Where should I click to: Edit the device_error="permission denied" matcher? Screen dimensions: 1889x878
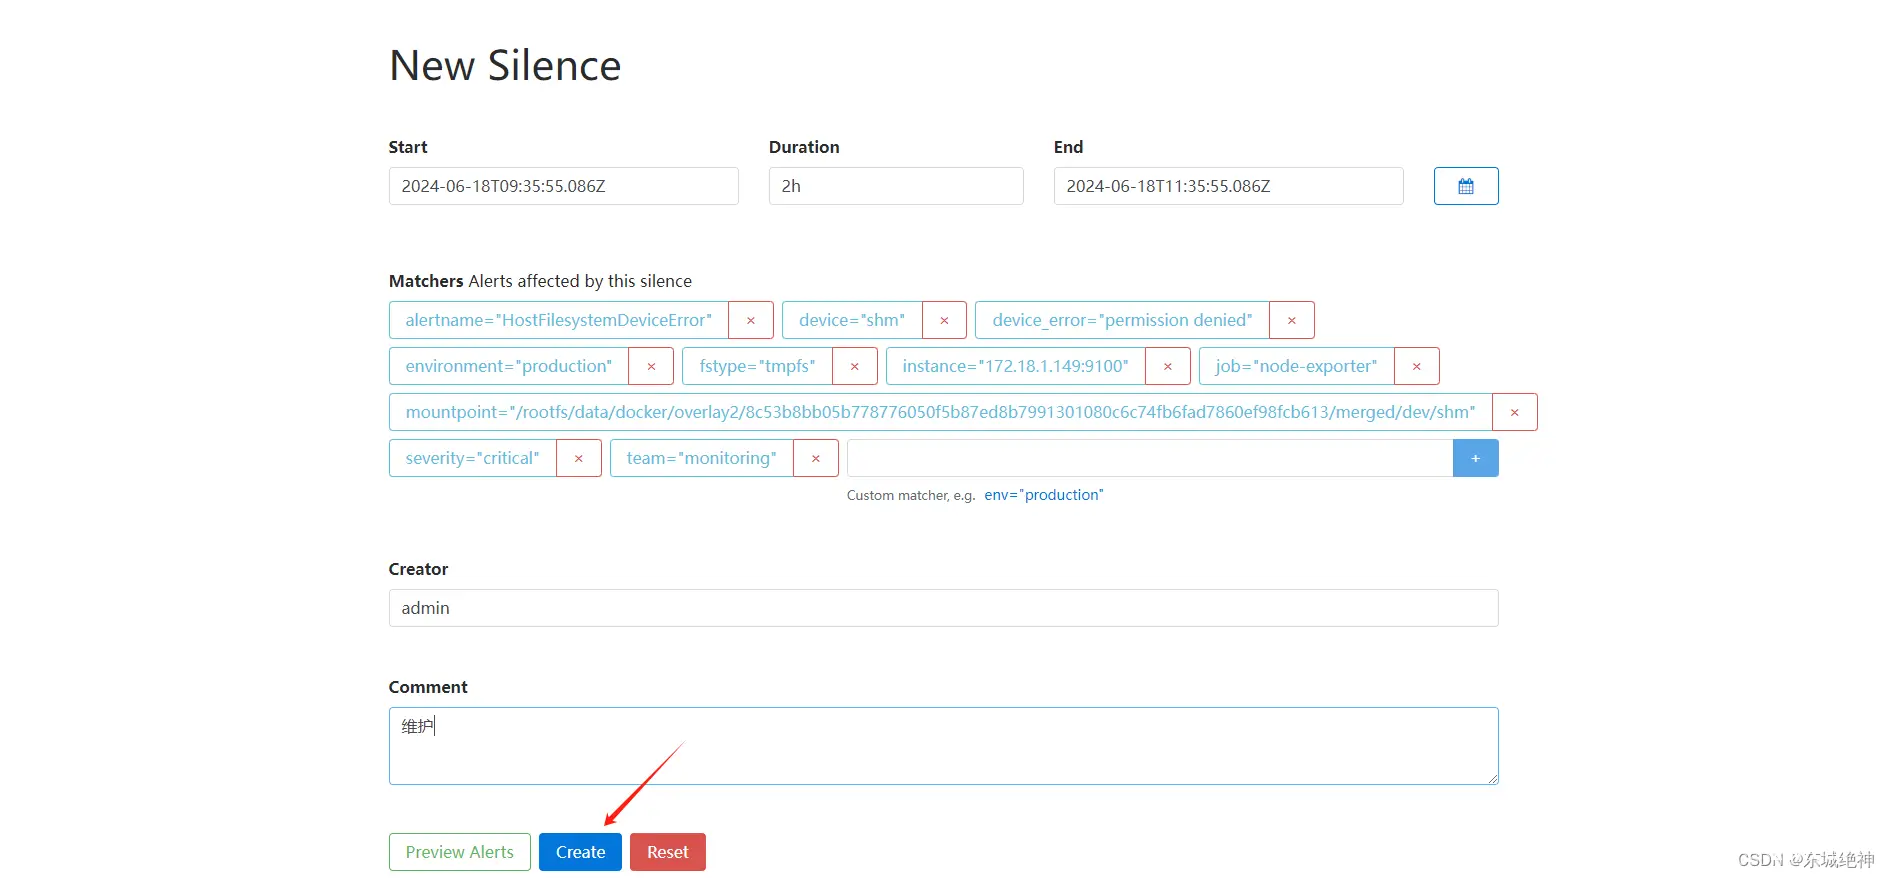pyautogui.click(x=1122, y=320)
